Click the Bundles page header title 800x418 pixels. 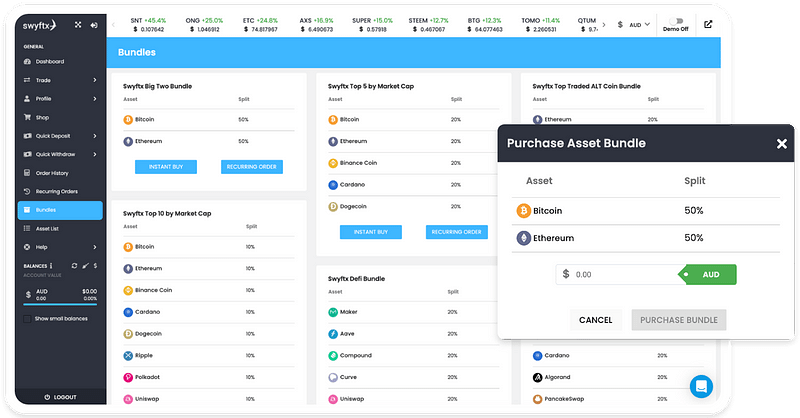(137, 53)
